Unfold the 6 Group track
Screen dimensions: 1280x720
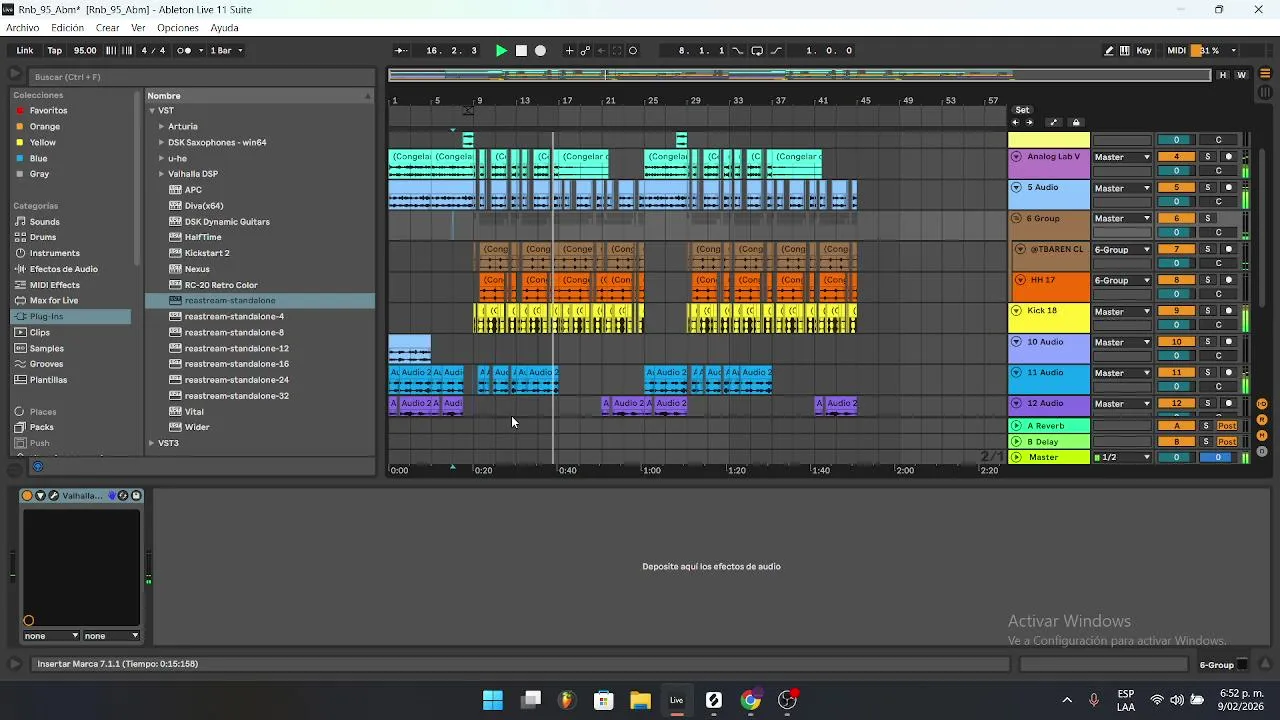coord(1017,218)
